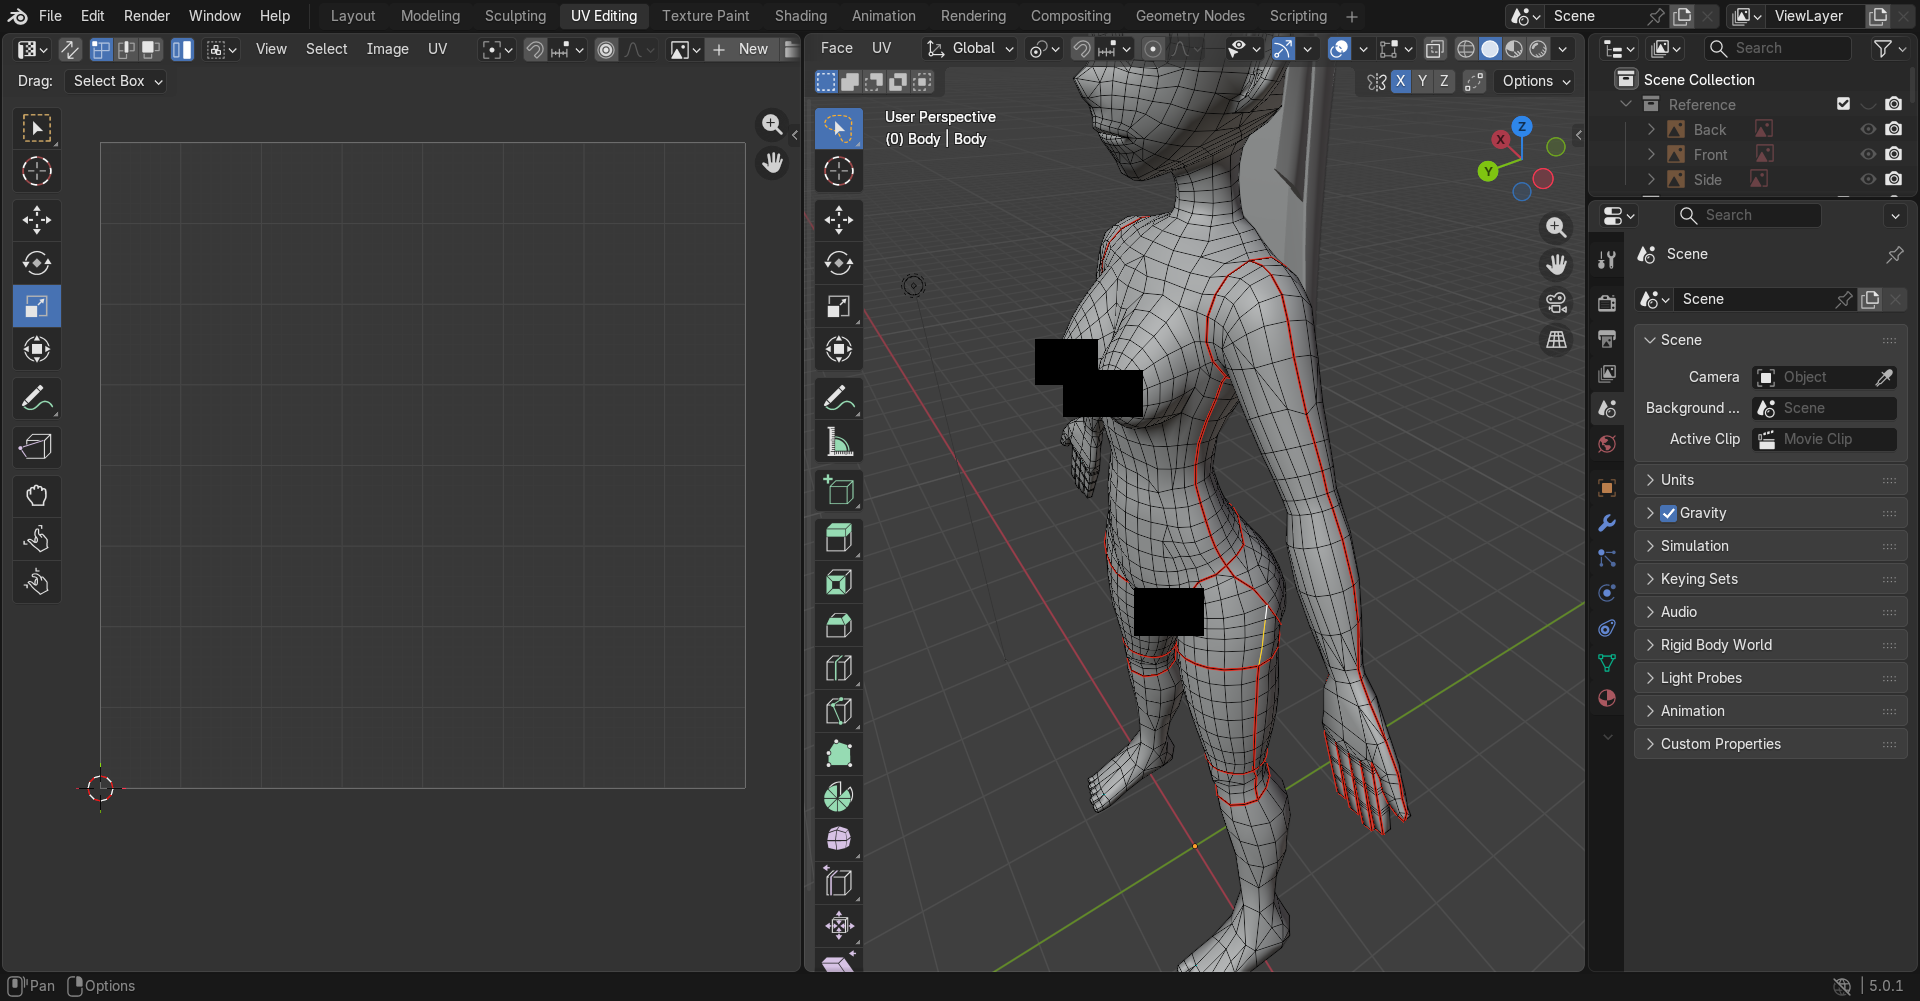Click the eyedropper next to Camera Object field
This screenshot has width=1920, height=1001.
tap(1885, 377)
